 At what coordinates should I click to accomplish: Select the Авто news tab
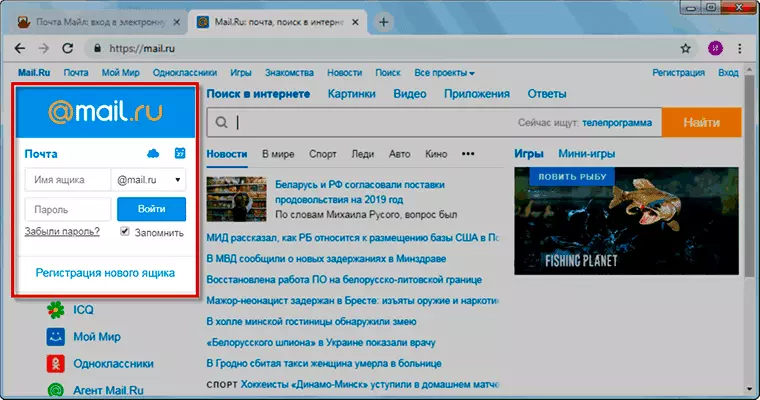(x=399, y=154)
